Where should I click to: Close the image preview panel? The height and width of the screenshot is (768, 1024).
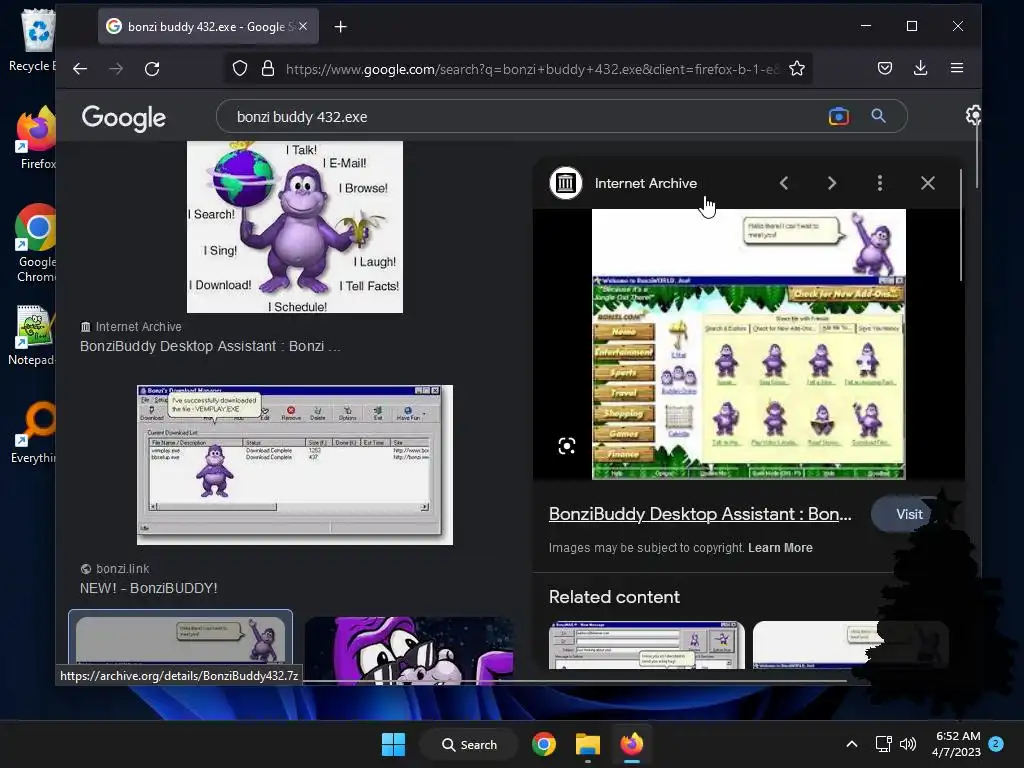927,184
